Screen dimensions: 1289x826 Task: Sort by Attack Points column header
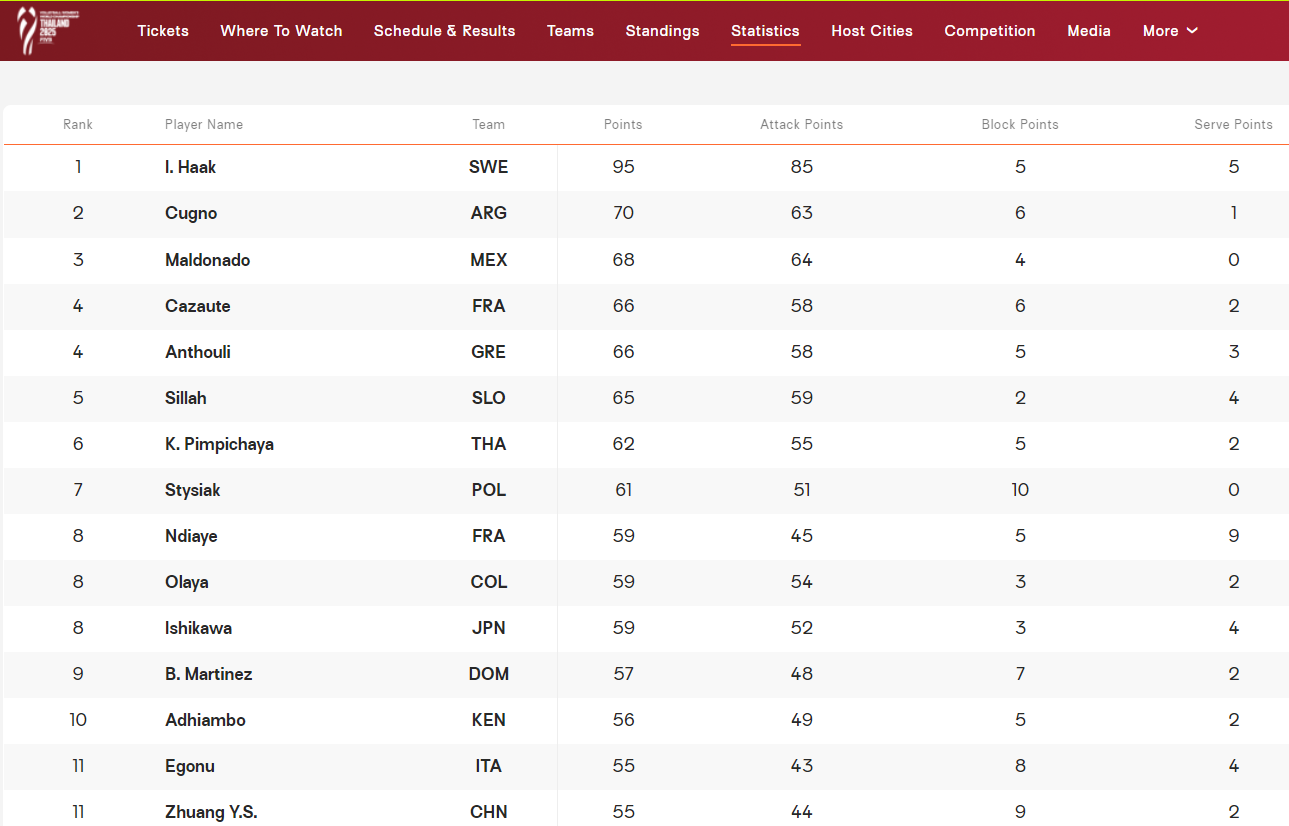click(x=801, y=125)
